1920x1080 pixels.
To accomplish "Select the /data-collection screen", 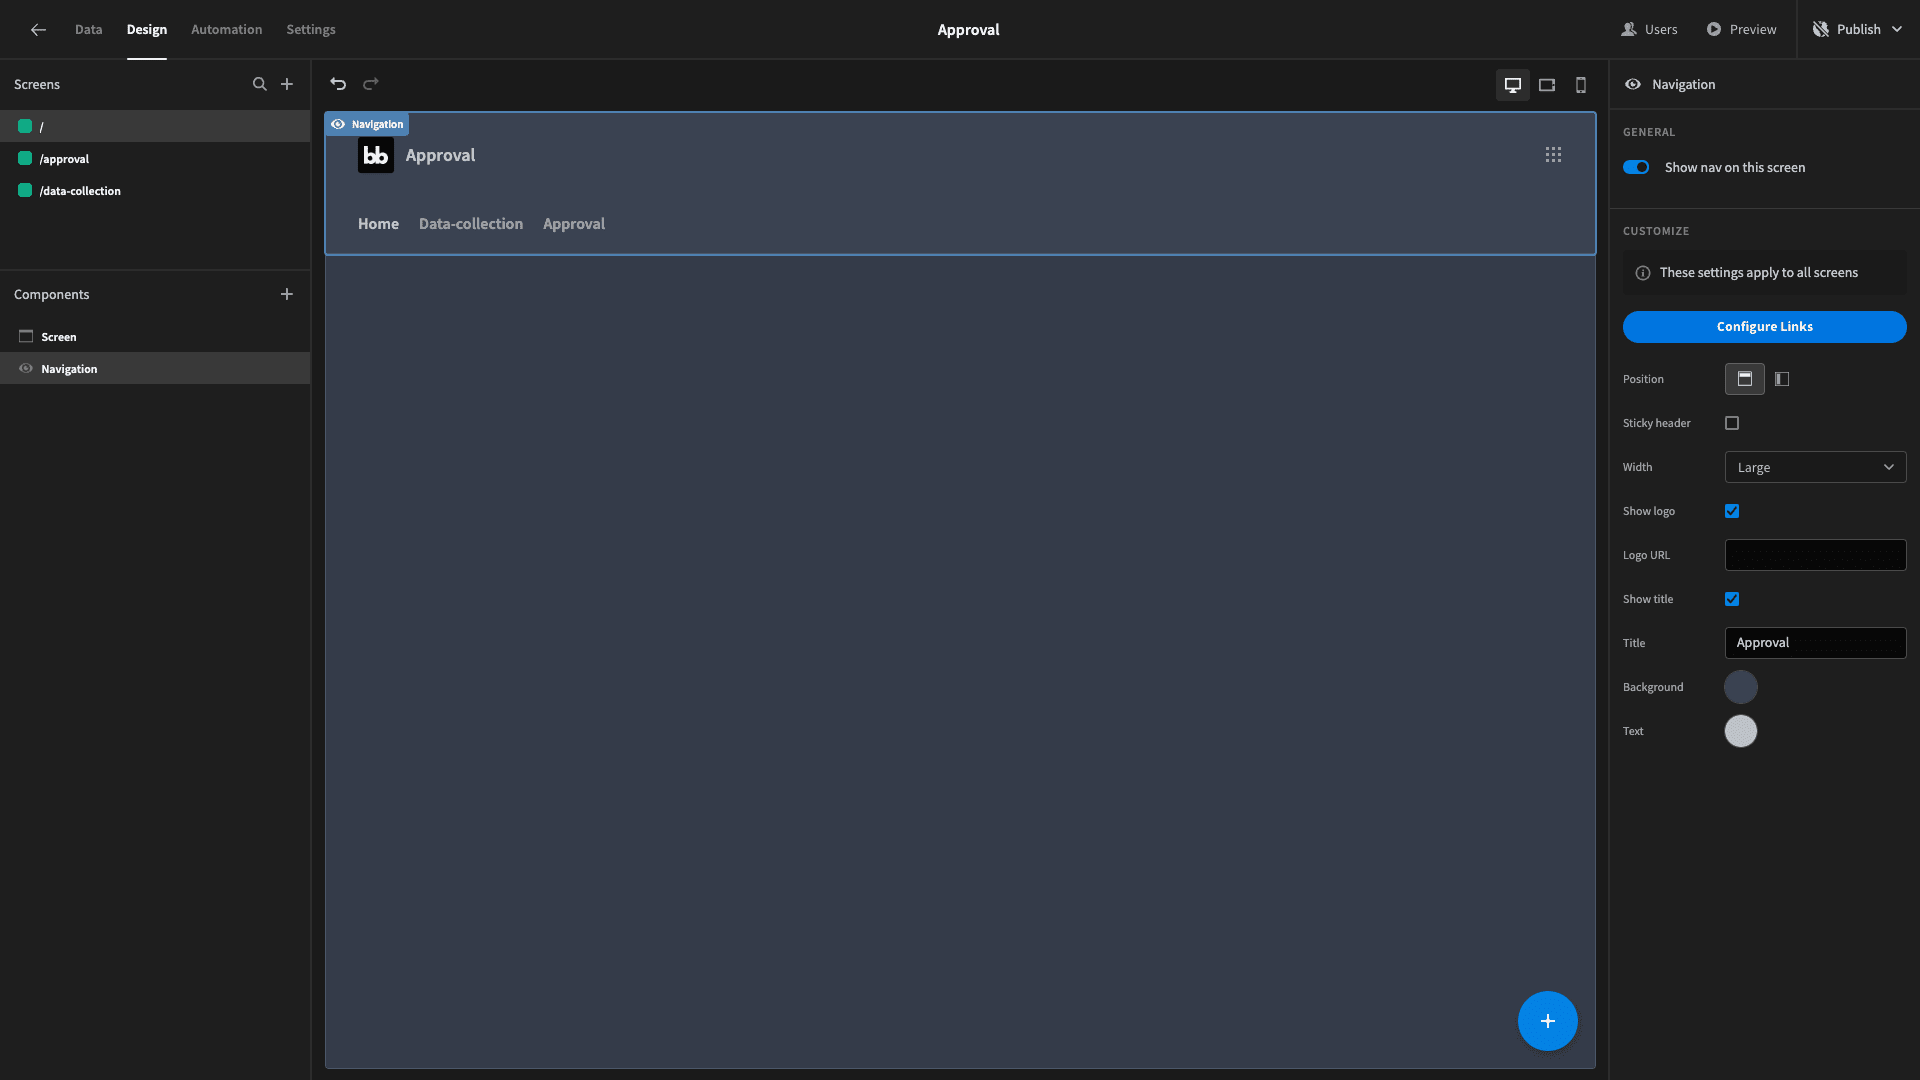I will (155, 190).
